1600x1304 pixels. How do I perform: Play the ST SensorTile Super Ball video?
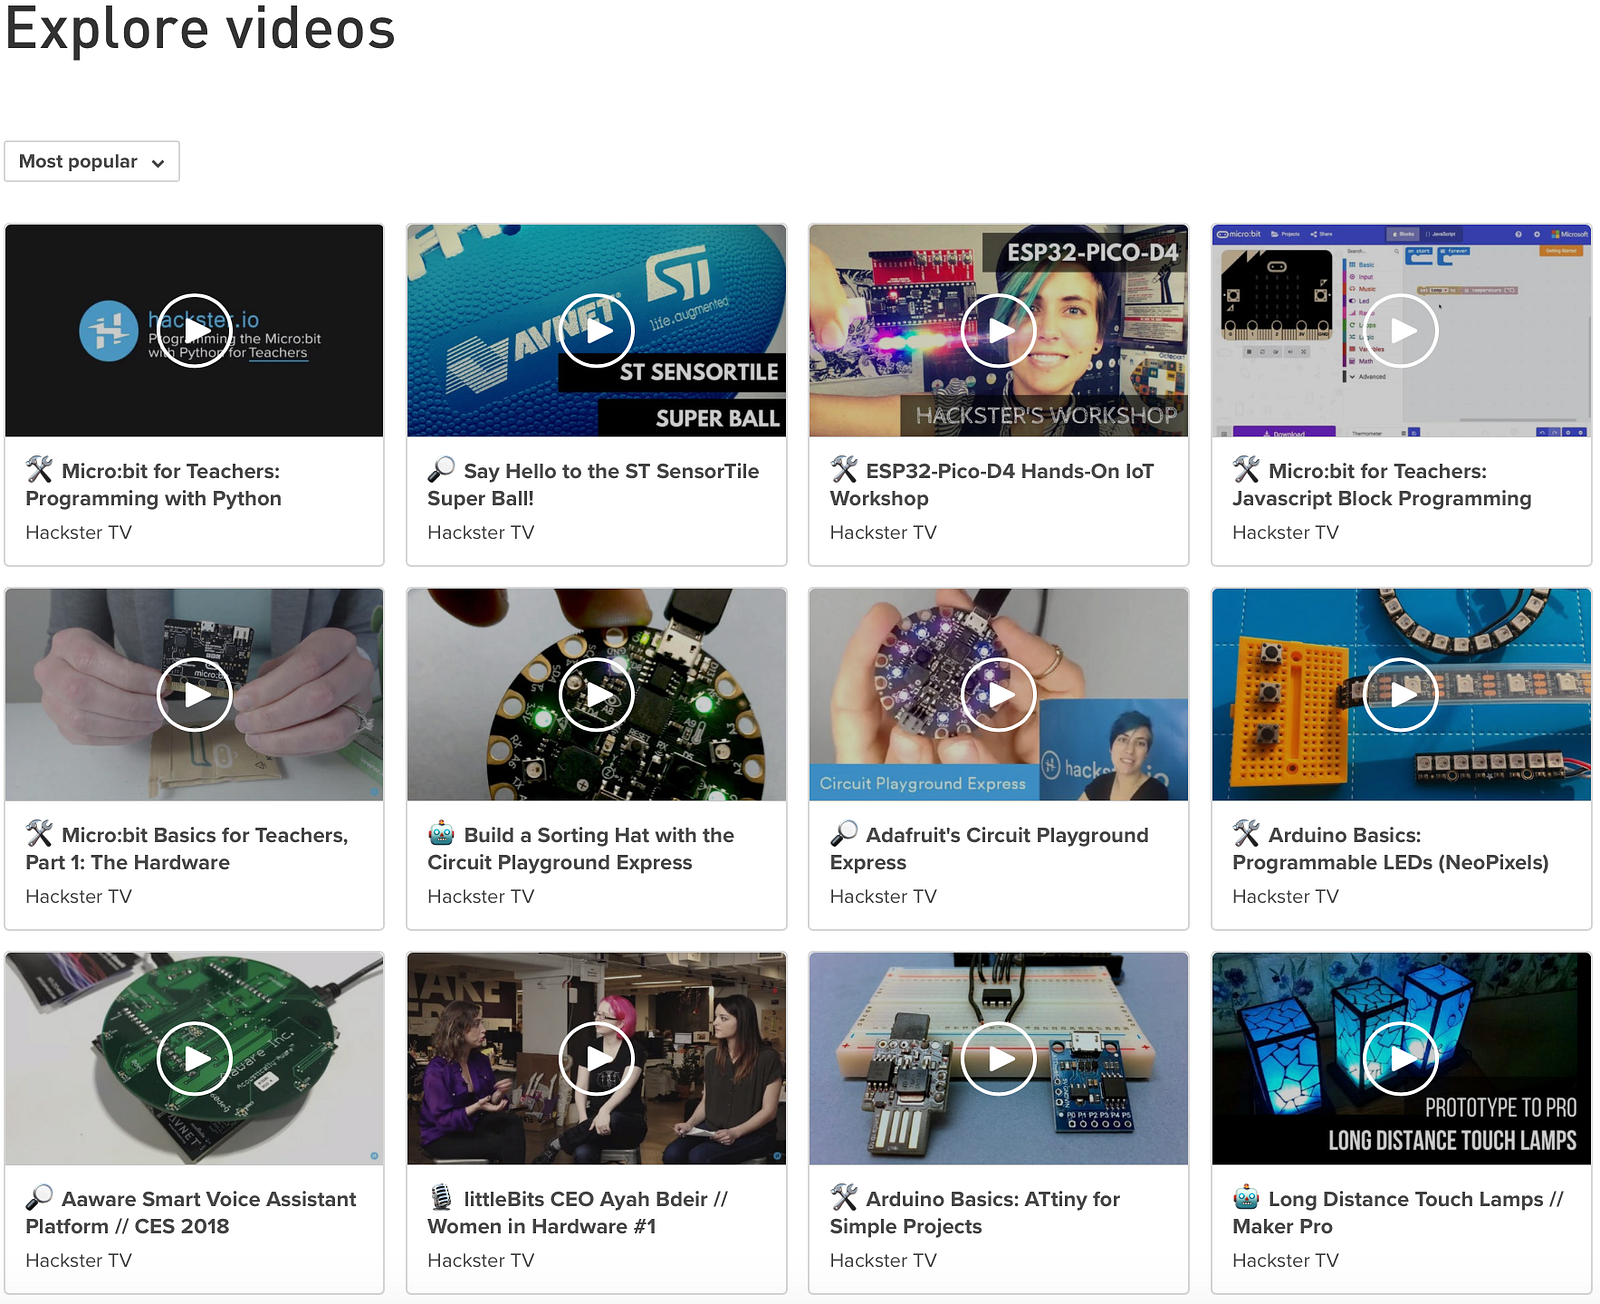pyautogui.click(x=597, y=331)
